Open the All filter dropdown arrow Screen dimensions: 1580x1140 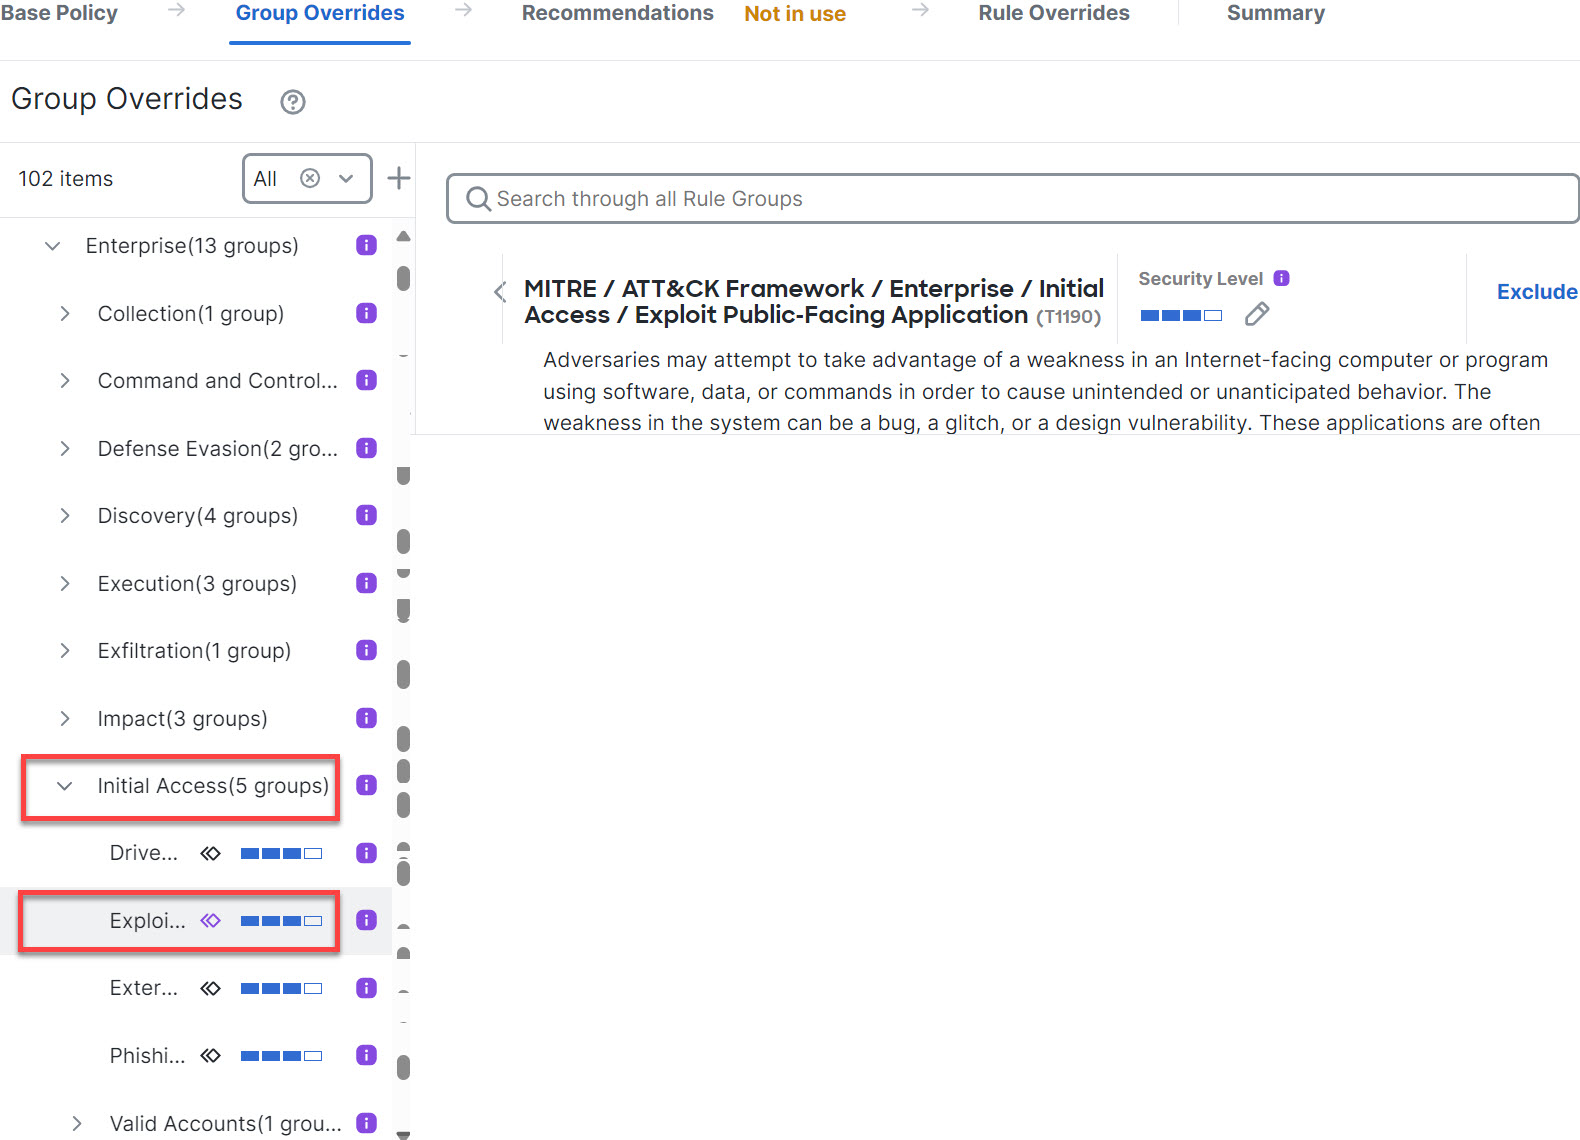[x=346, y=179]
